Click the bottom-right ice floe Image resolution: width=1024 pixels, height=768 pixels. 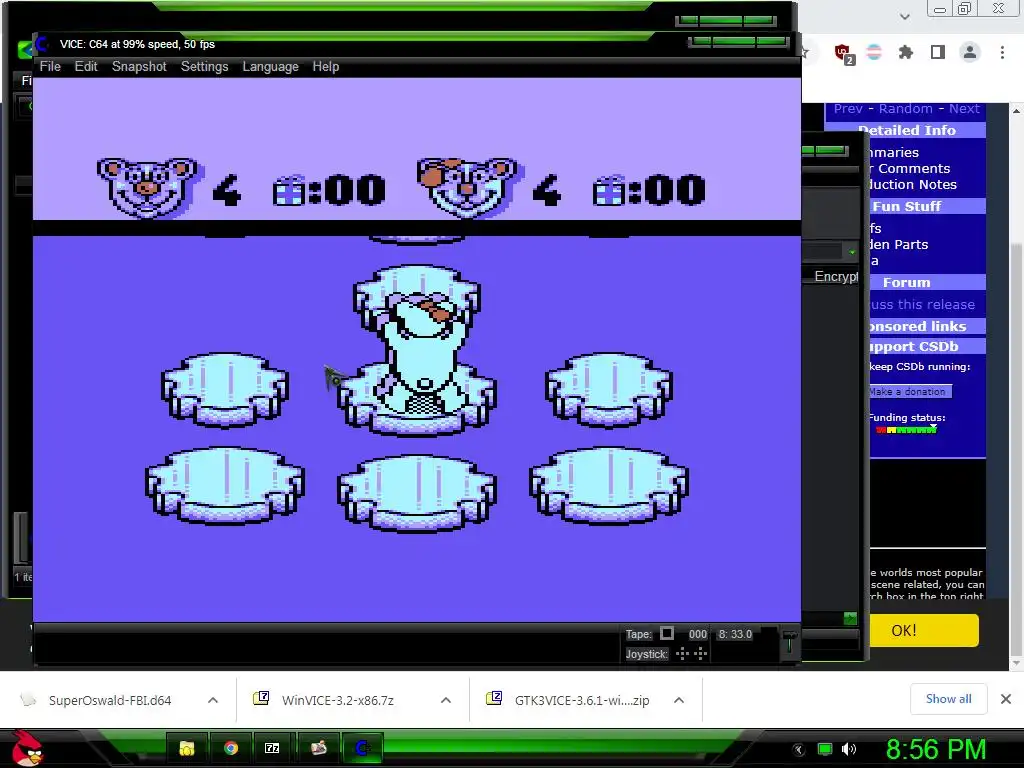609,485
